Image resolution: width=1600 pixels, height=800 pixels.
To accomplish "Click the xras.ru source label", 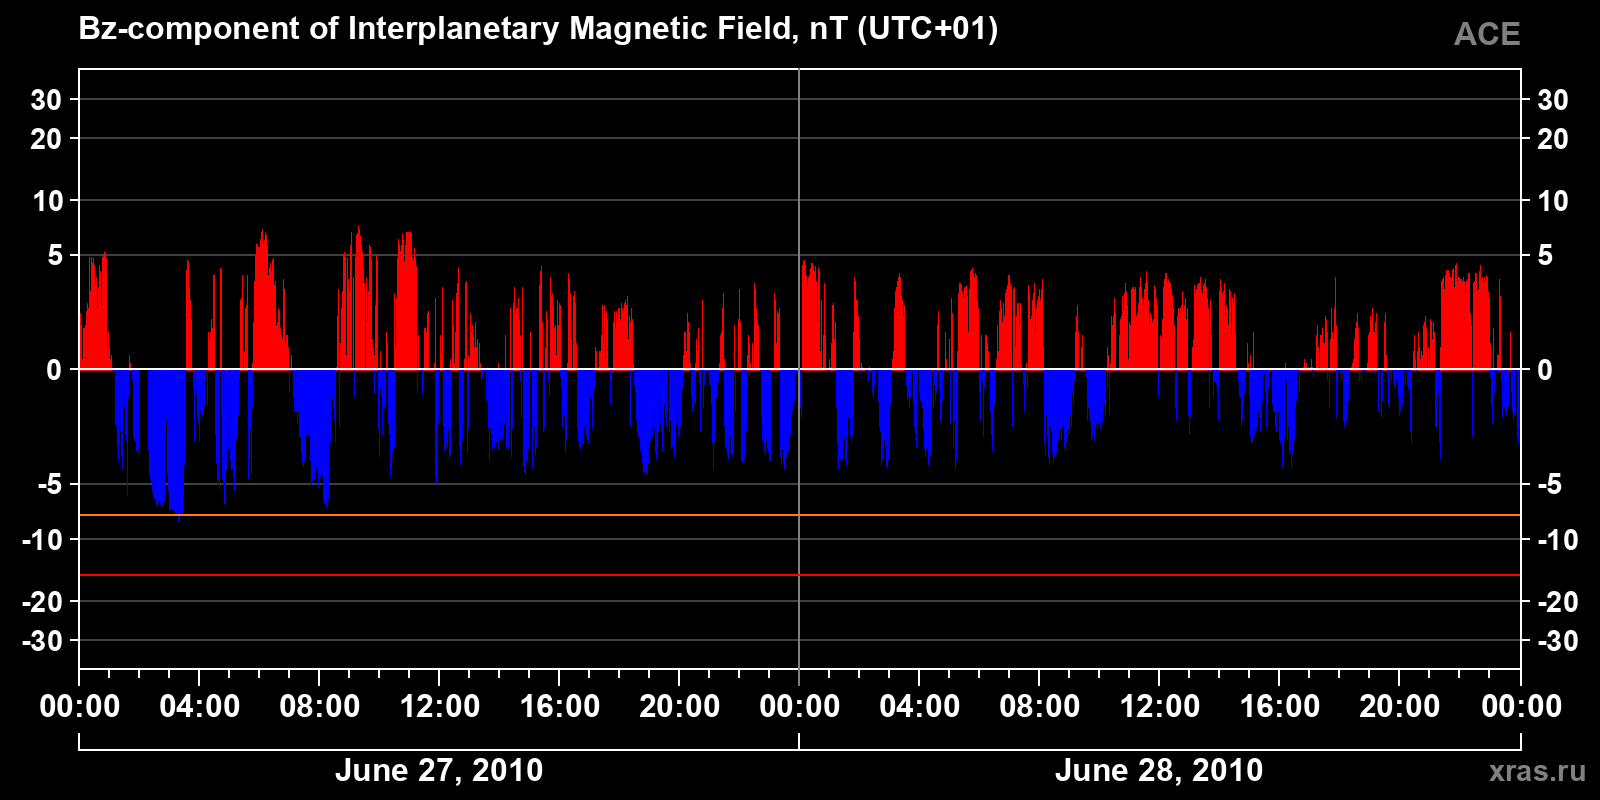I will click(1537, 771).
